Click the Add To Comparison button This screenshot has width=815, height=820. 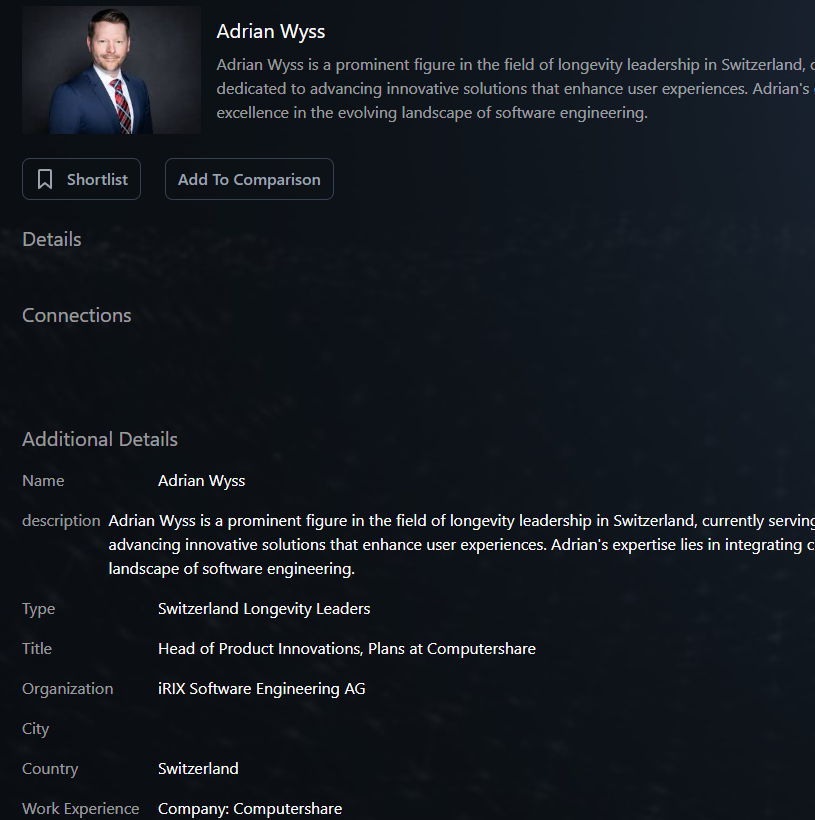tap(249, 180)
